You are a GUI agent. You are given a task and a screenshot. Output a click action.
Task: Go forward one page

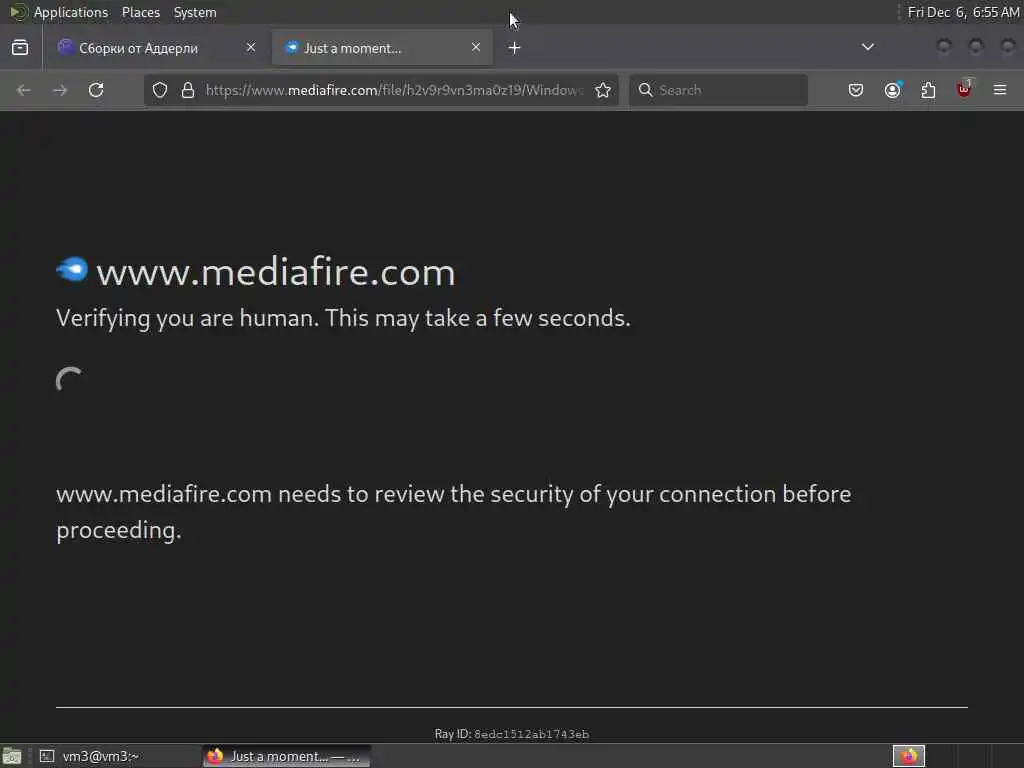click(x=60, y=90)
